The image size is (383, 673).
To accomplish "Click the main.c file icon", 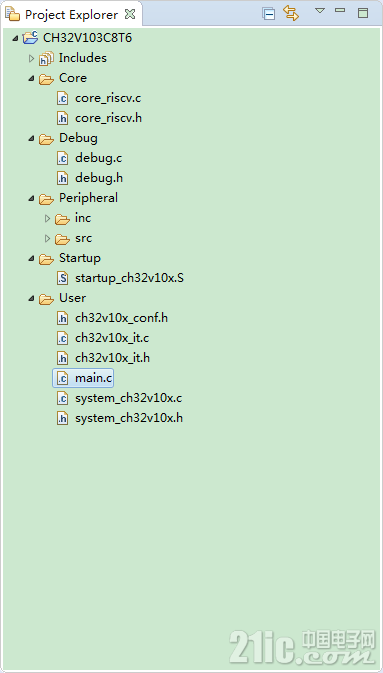I will (x=63, y=379).
